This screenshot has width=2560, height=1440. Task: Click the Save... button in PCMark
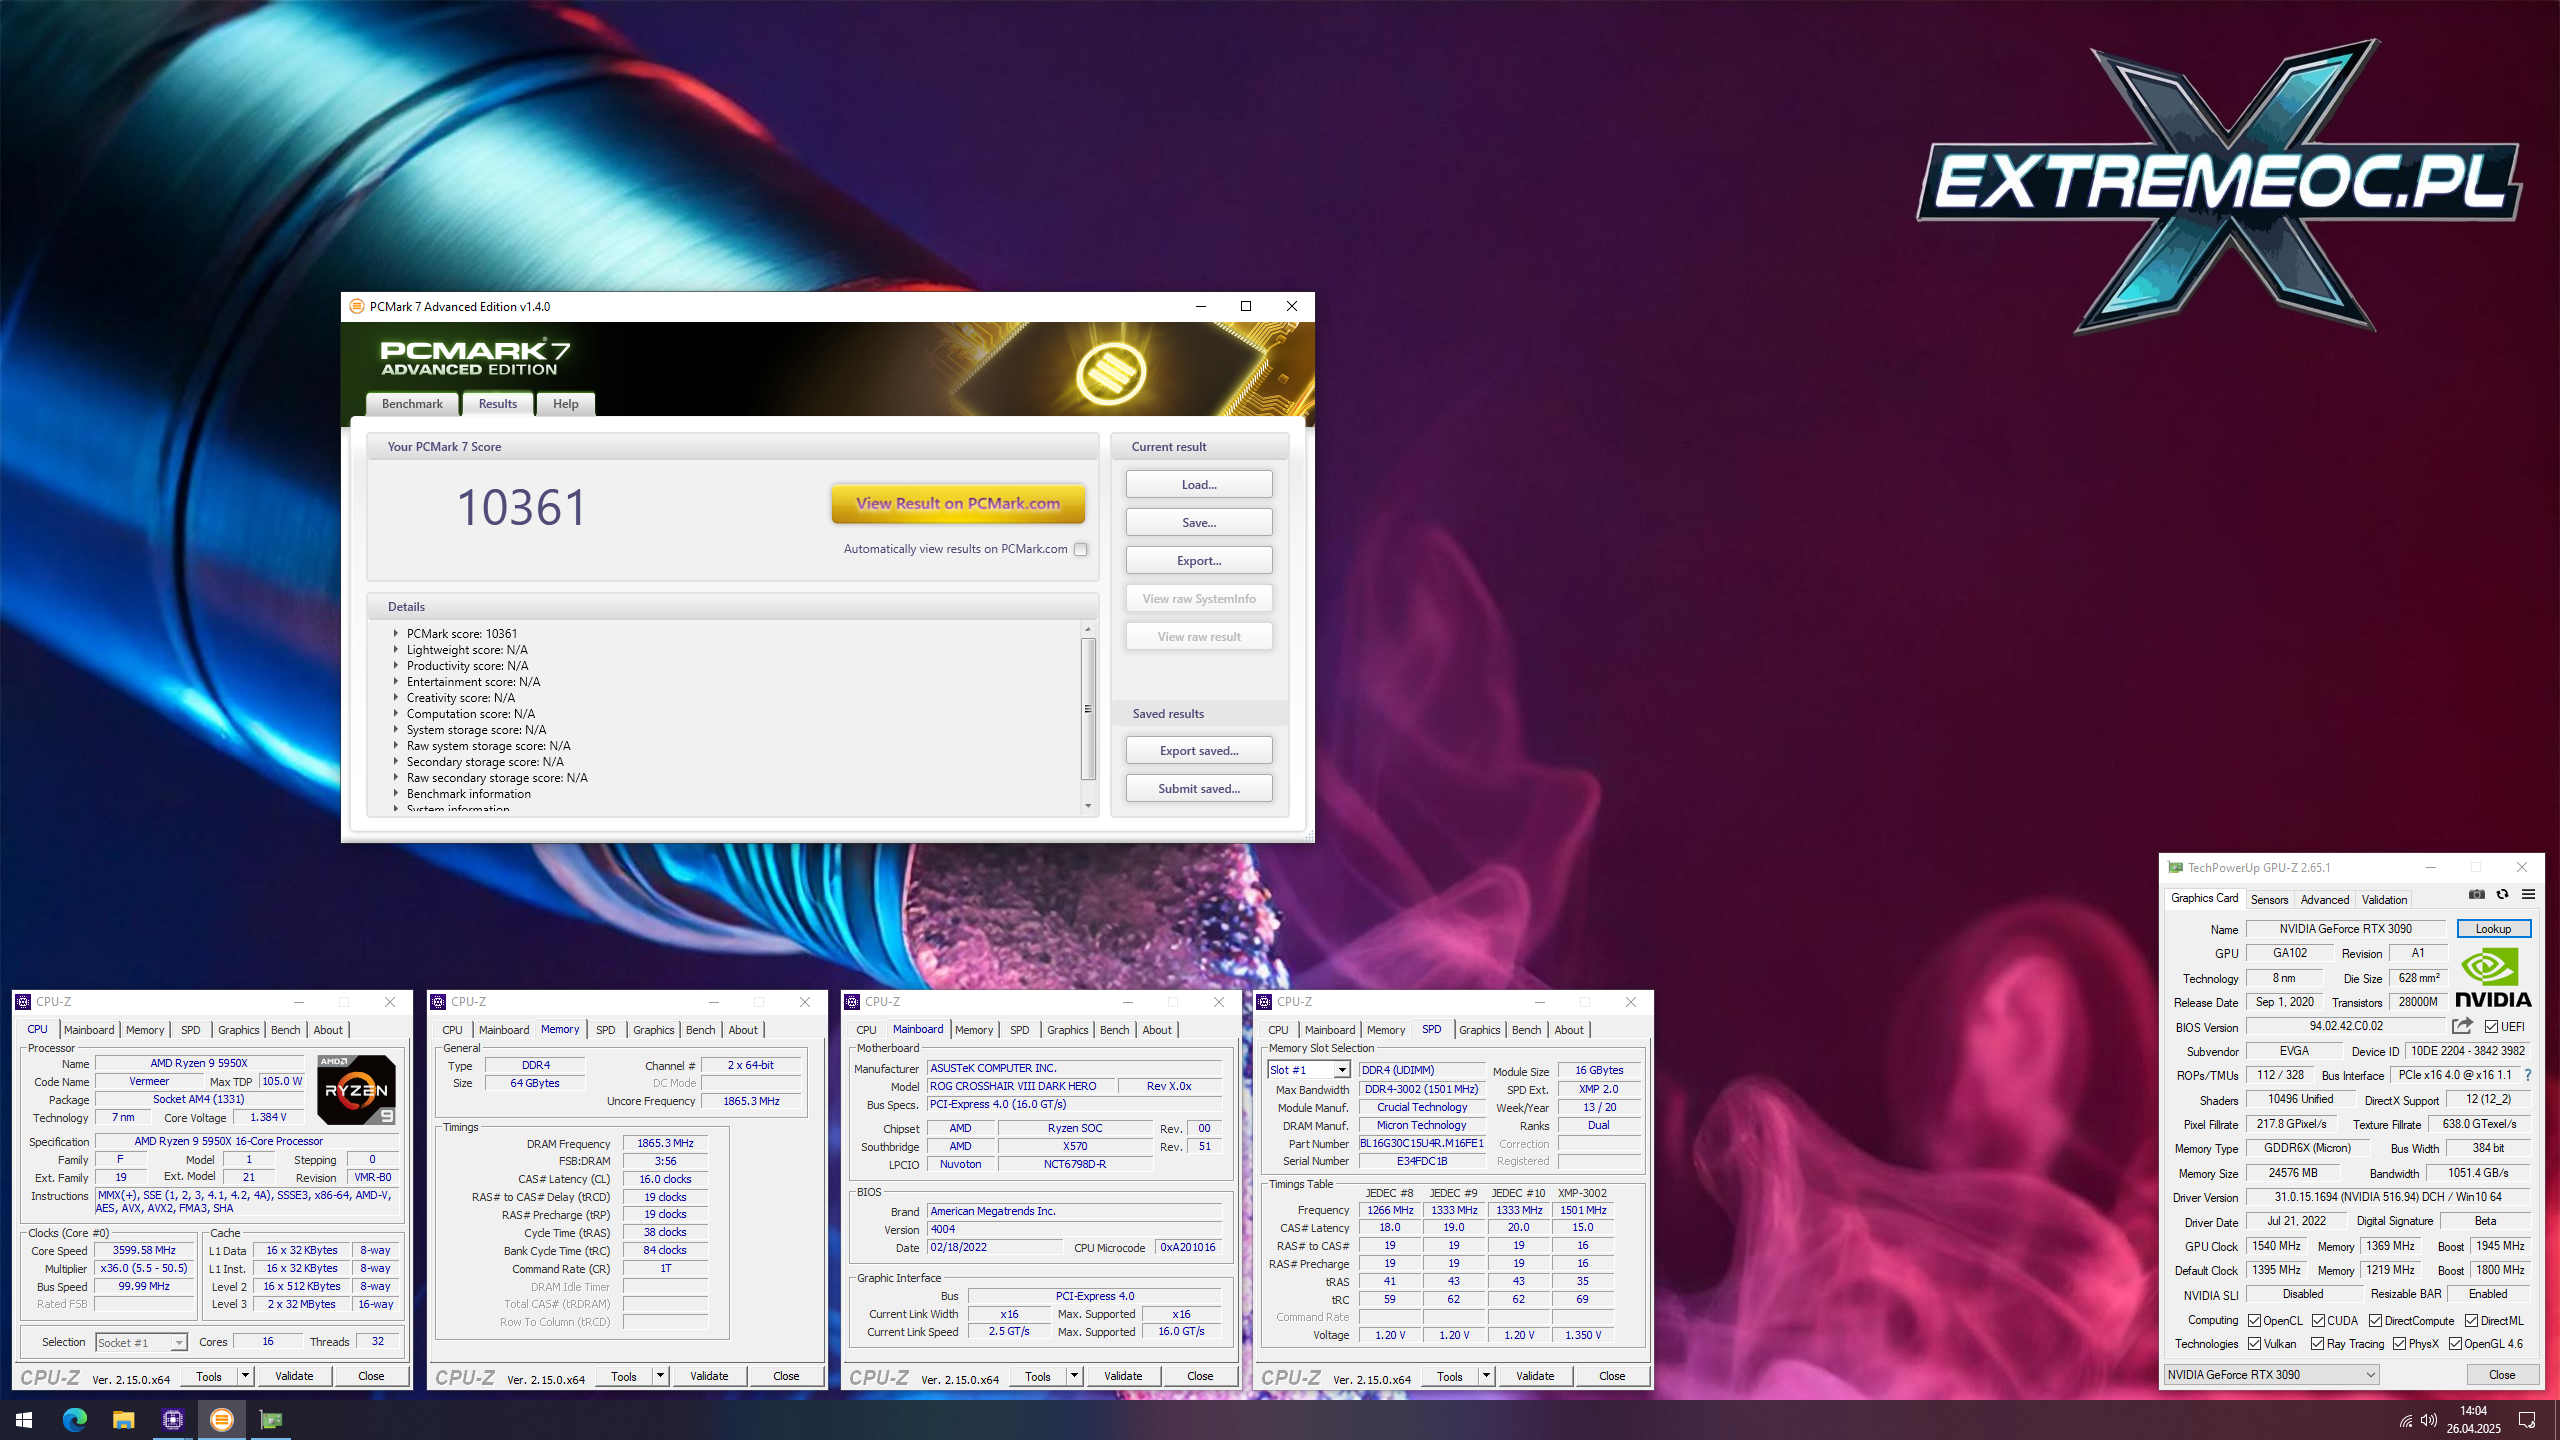[1199, 523]
